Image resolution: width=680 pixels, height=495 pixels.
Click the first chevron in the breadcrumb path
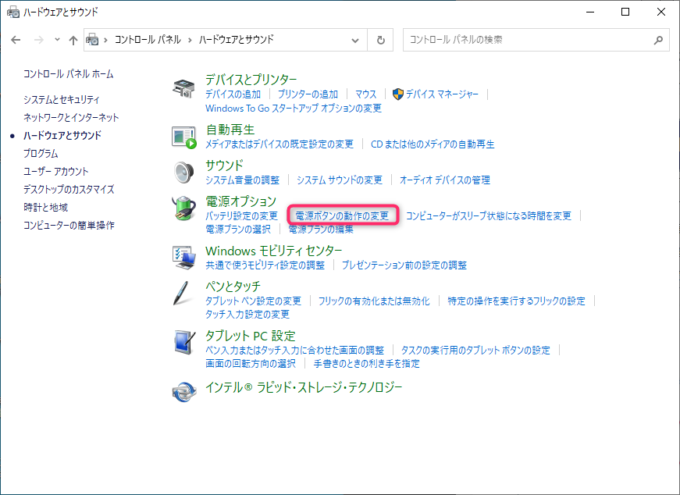click(x=105, y=40)
